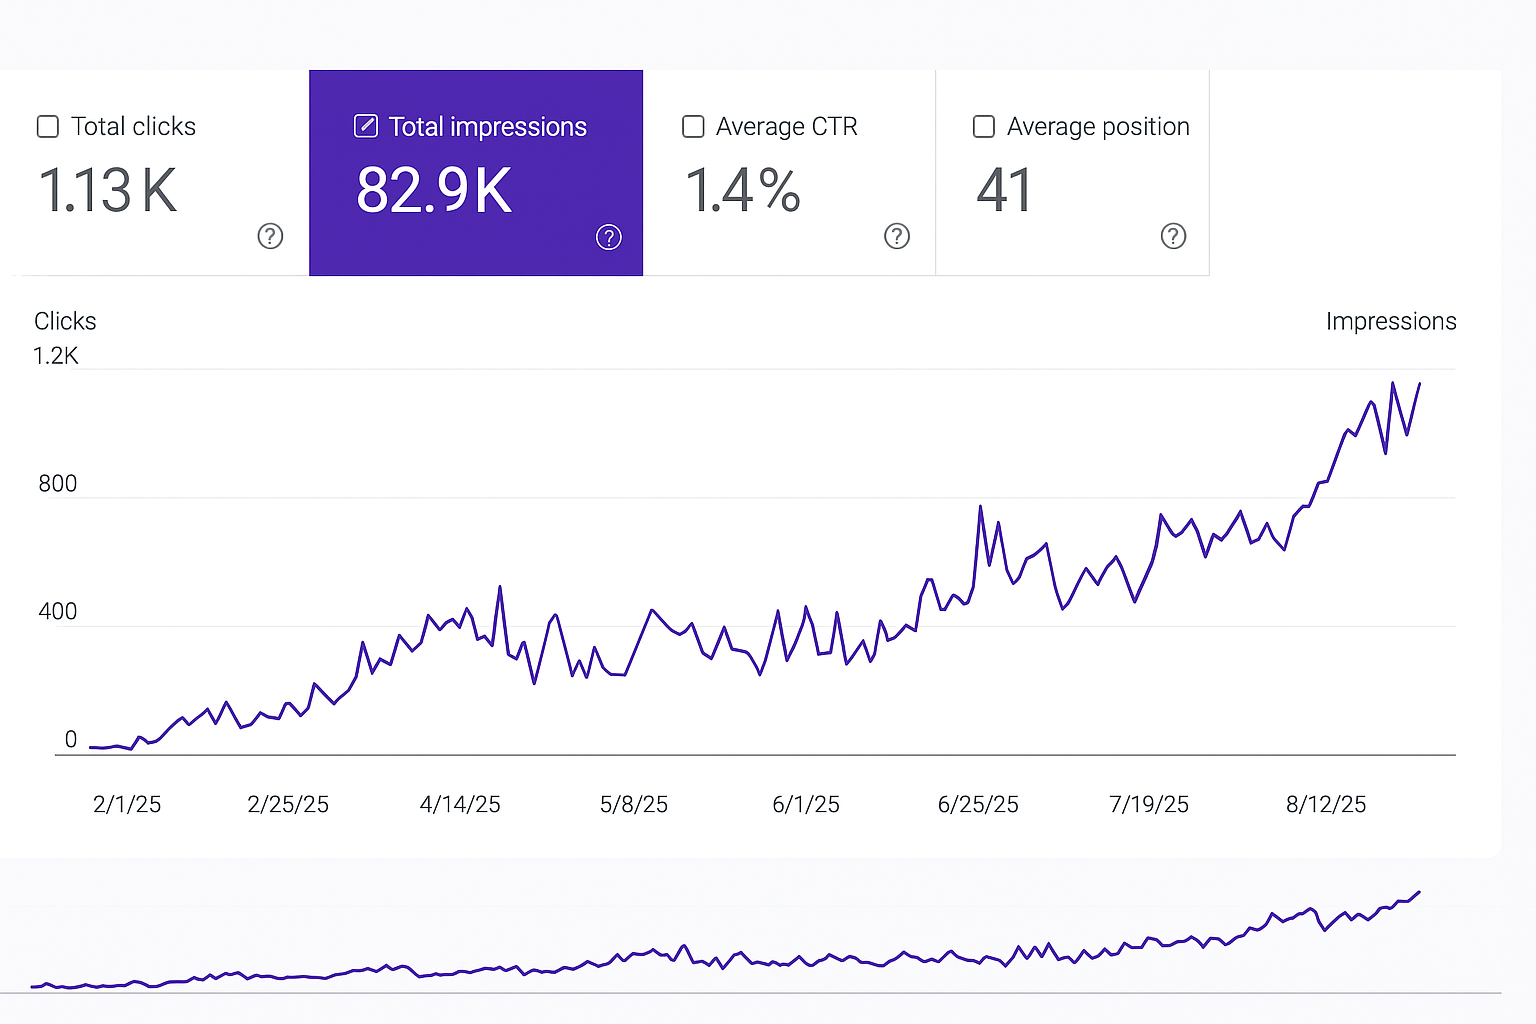
Task: Click the Average CTR card
Action: click(789, 172)
